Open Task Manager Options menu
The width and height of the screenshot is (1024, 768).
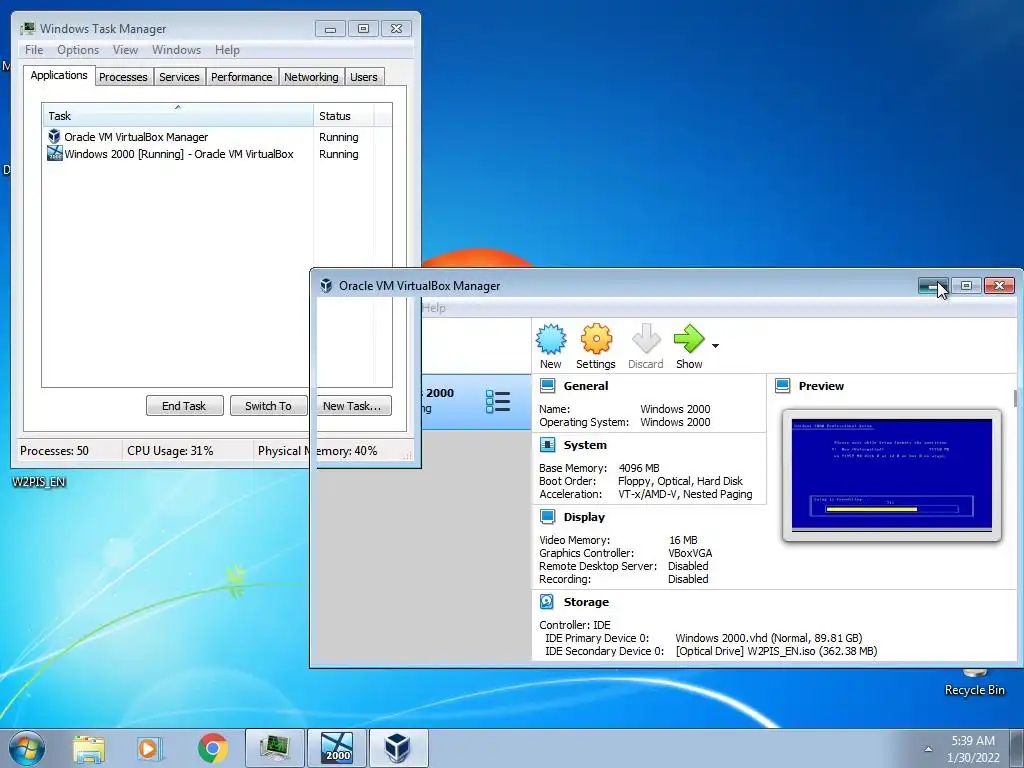click(x=78, y=50)
